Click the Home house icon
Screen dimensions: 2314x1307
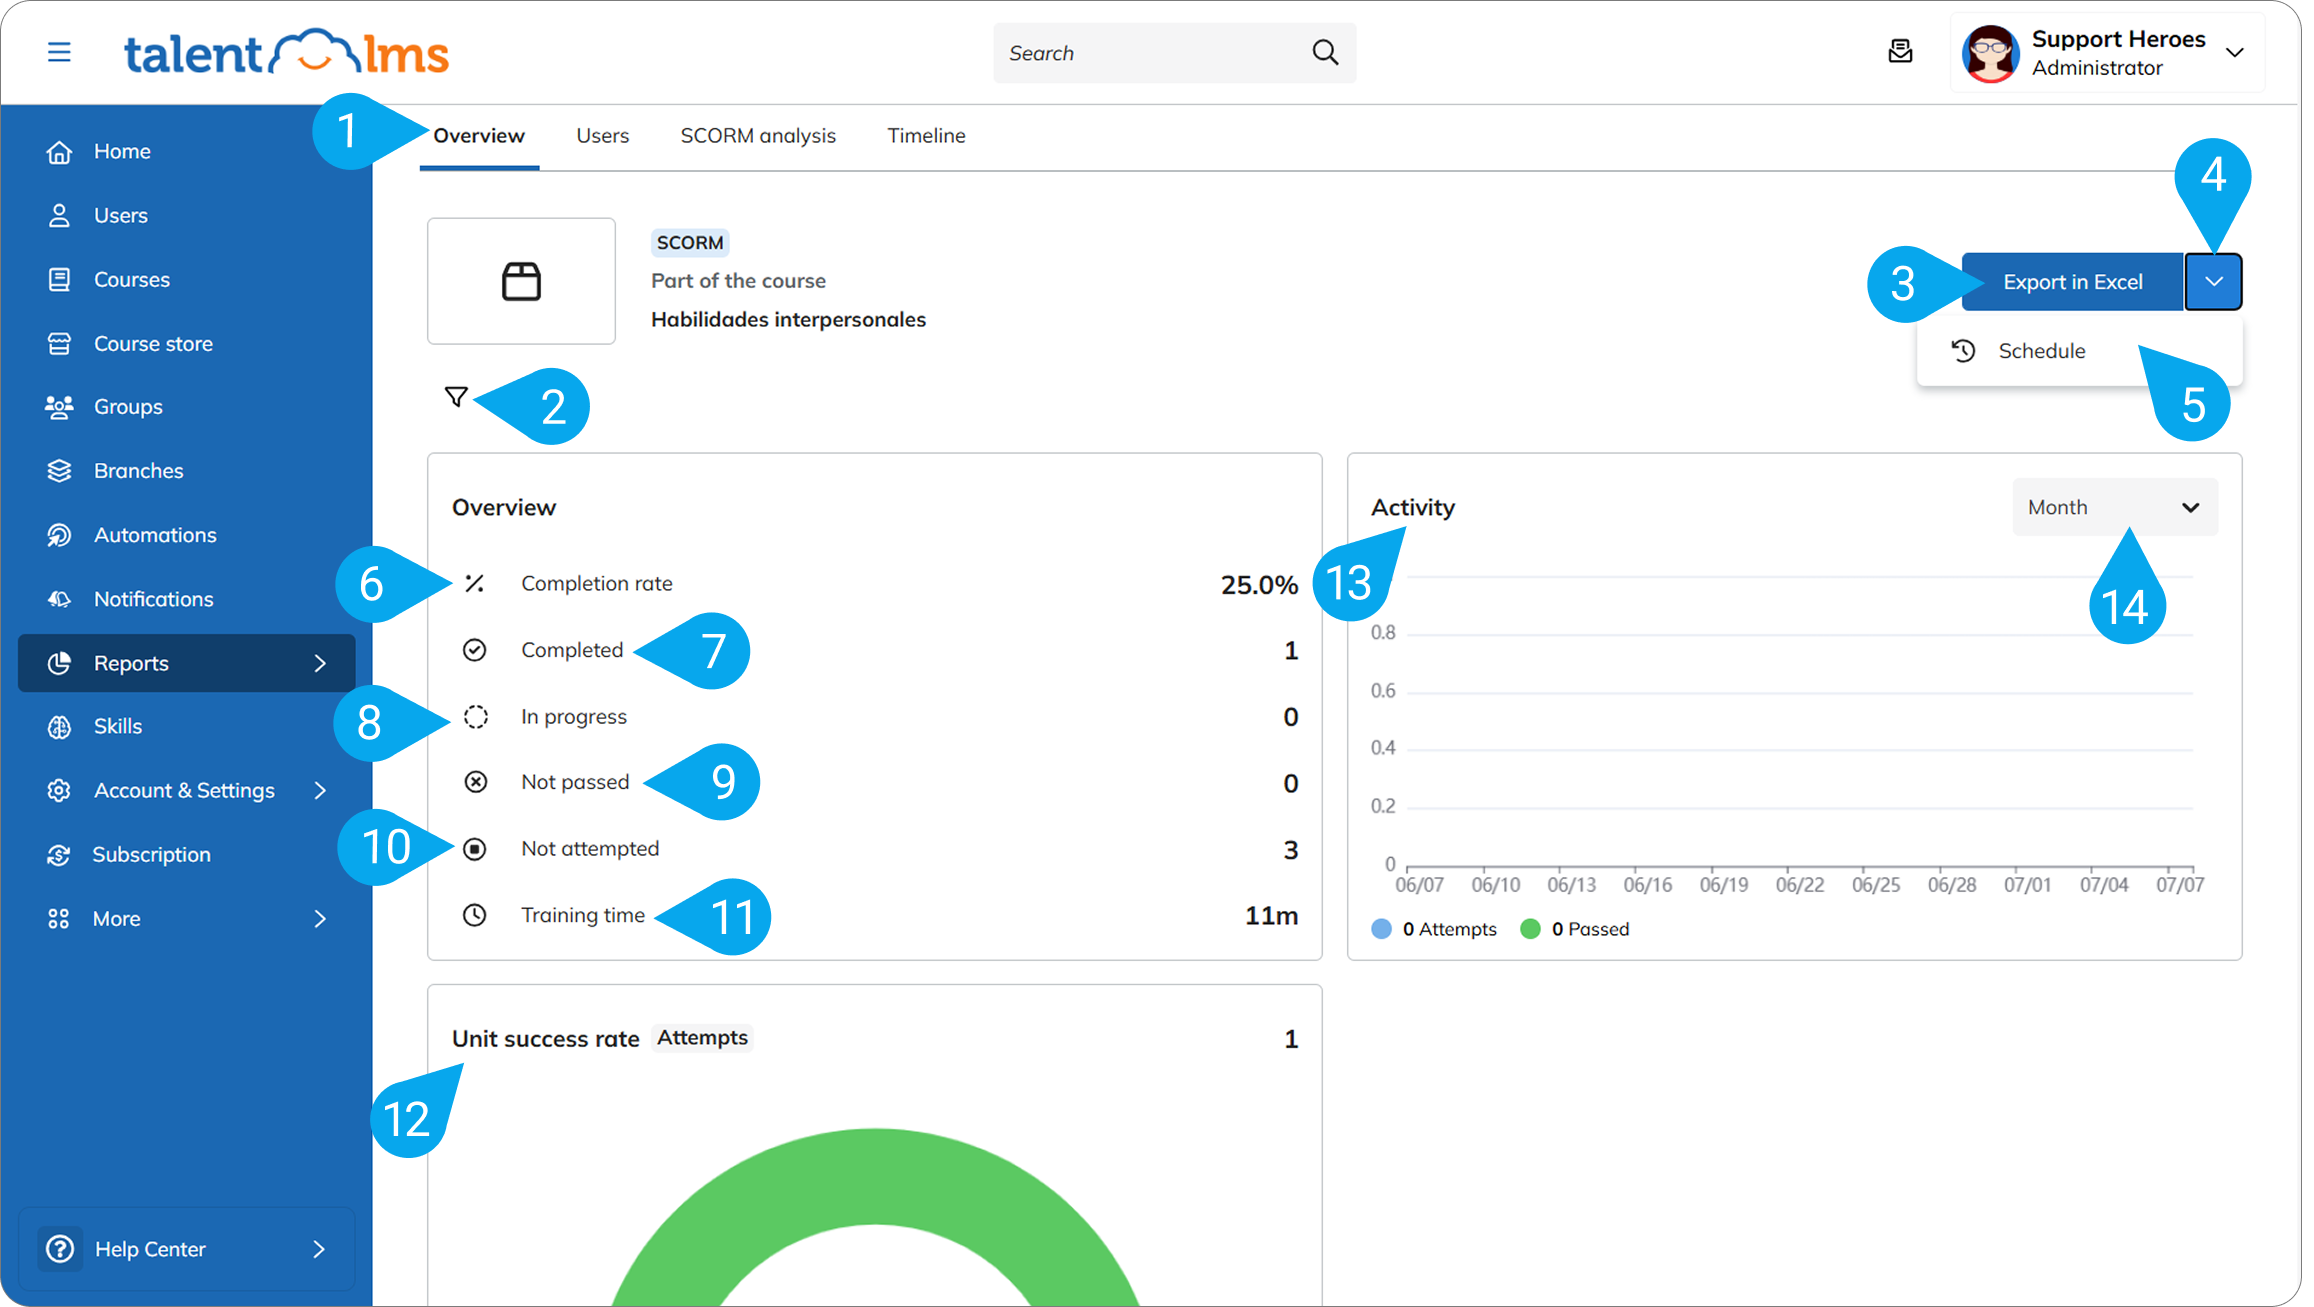click(x=59, y=151)
